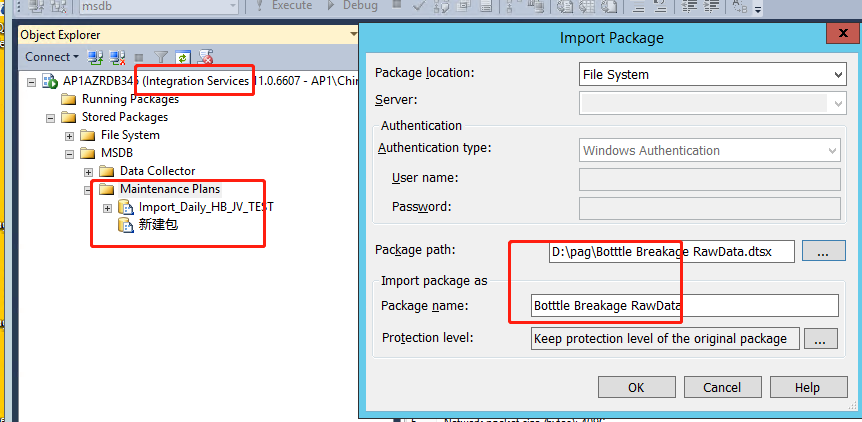Click the Uncomment lines icon
862x422 pixels.
[660, 5]
